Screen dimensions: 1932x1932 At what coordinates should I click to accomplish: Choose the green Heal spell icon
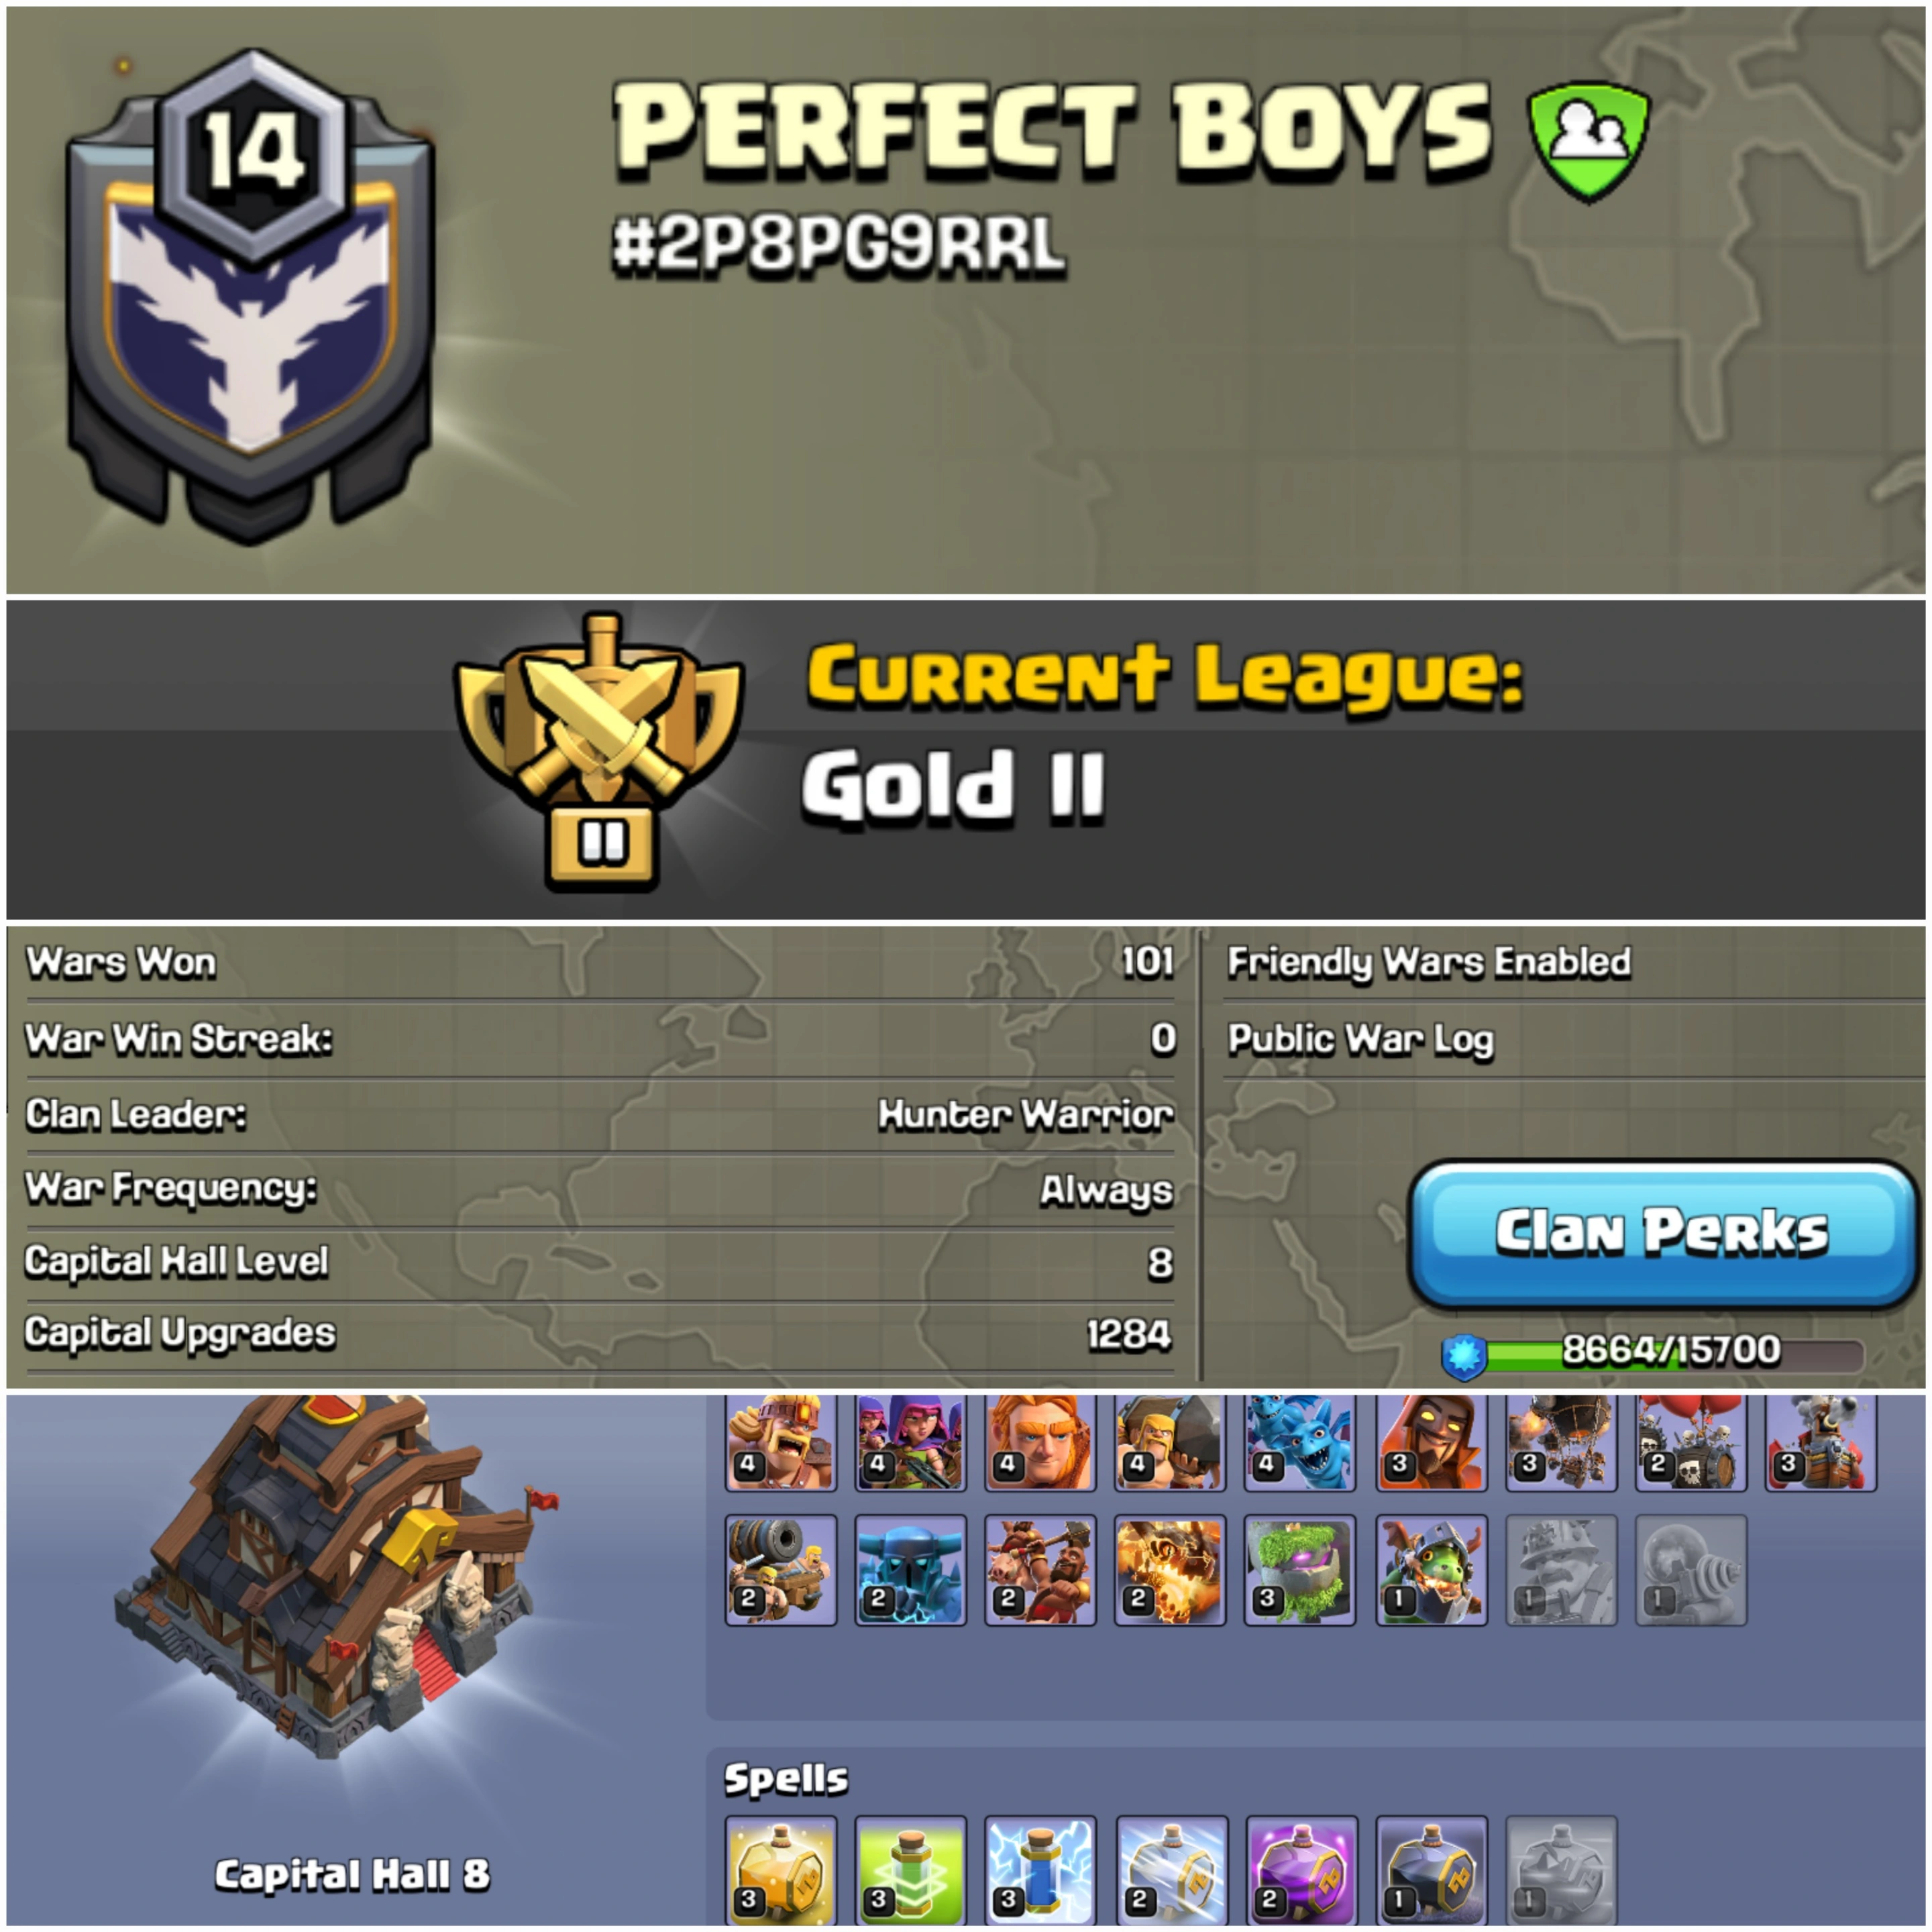910,1870
